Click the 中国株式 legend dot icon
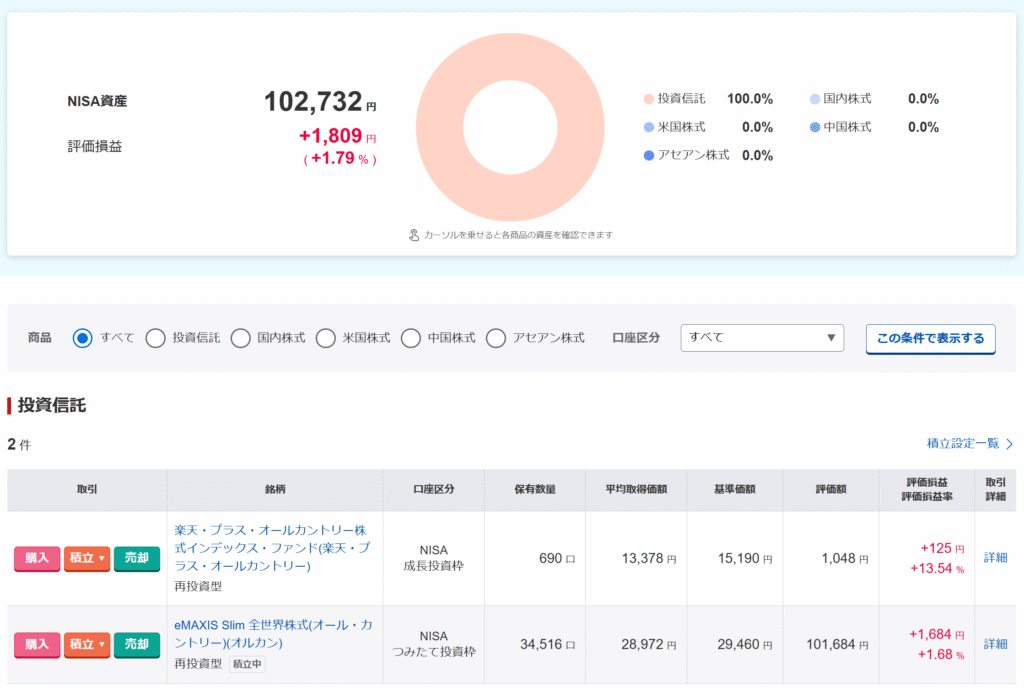The width and height of the screenshot is (1024, 692). pos(815,127)
